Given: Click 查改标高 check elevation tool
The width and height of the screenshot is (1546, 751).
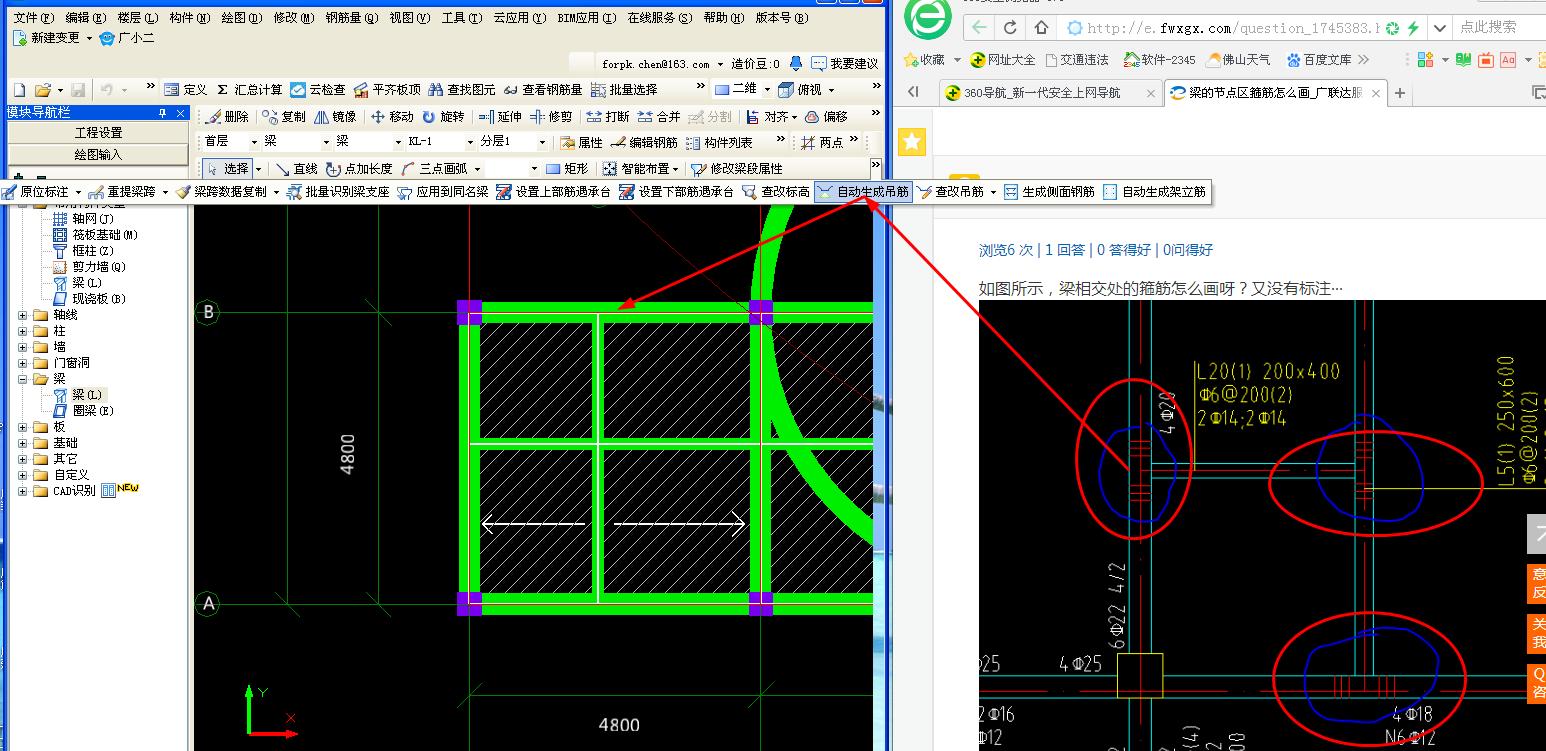Looking at the screenshot, I should coord(776,191).
